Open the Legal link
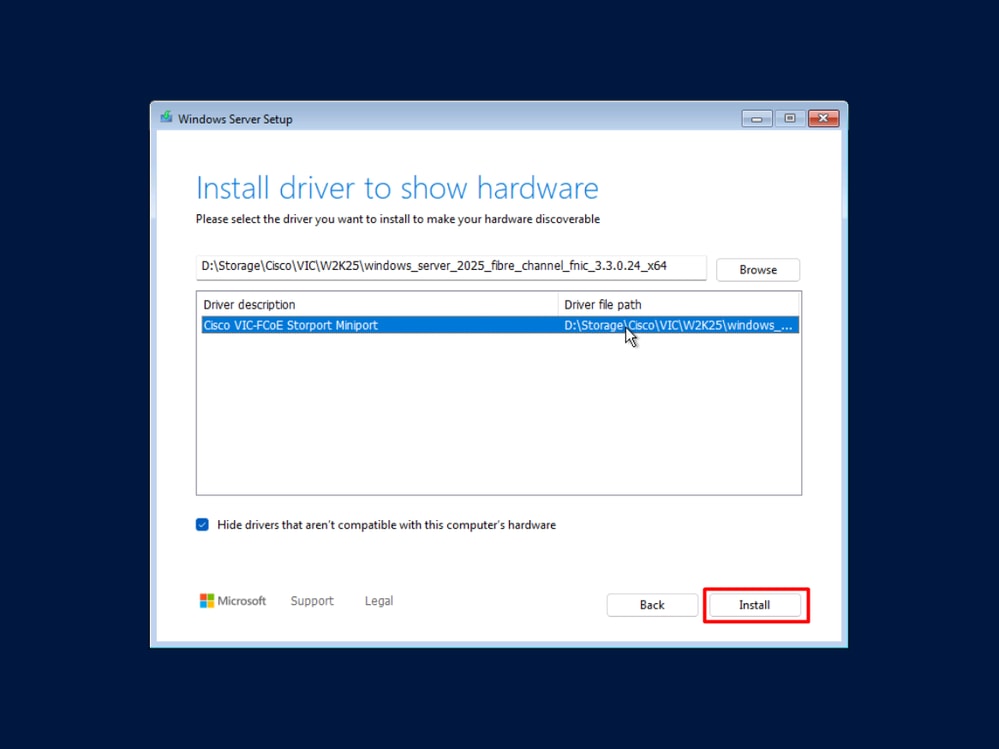Screen dimensions: 999x749 pyautogui.click(x=378, y=600)
